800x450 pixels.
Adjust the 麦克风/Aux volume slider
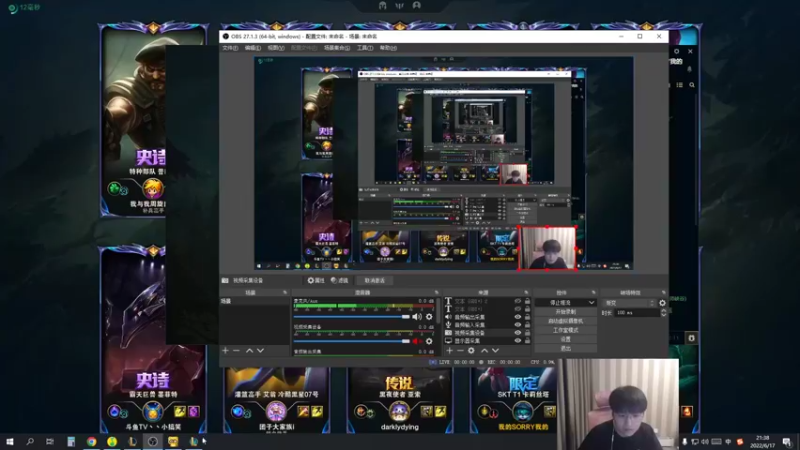coord(352,317)
